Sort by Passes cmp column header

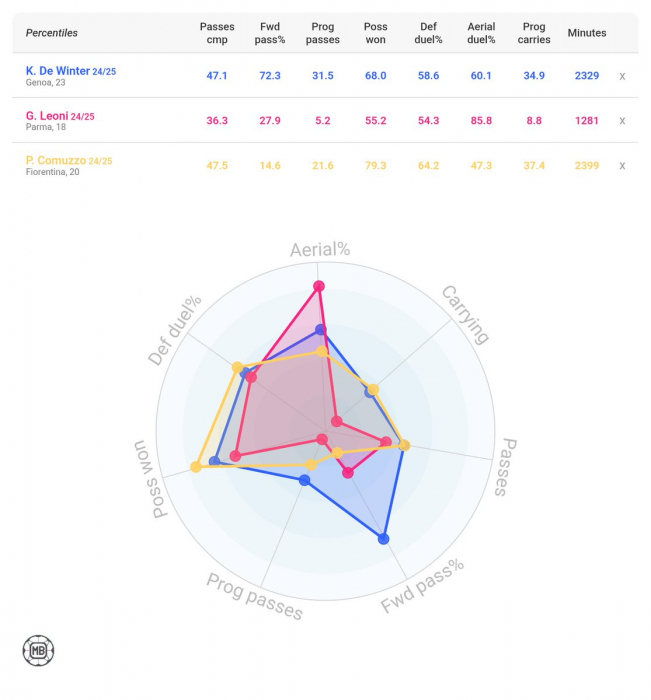pyautogui.click(x=217, y=33)
